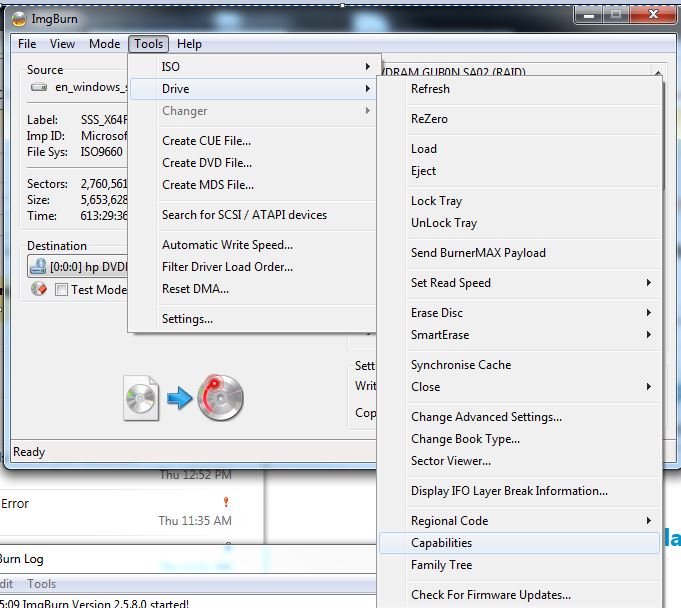Select Family Tree

click(x=520, y=565)
